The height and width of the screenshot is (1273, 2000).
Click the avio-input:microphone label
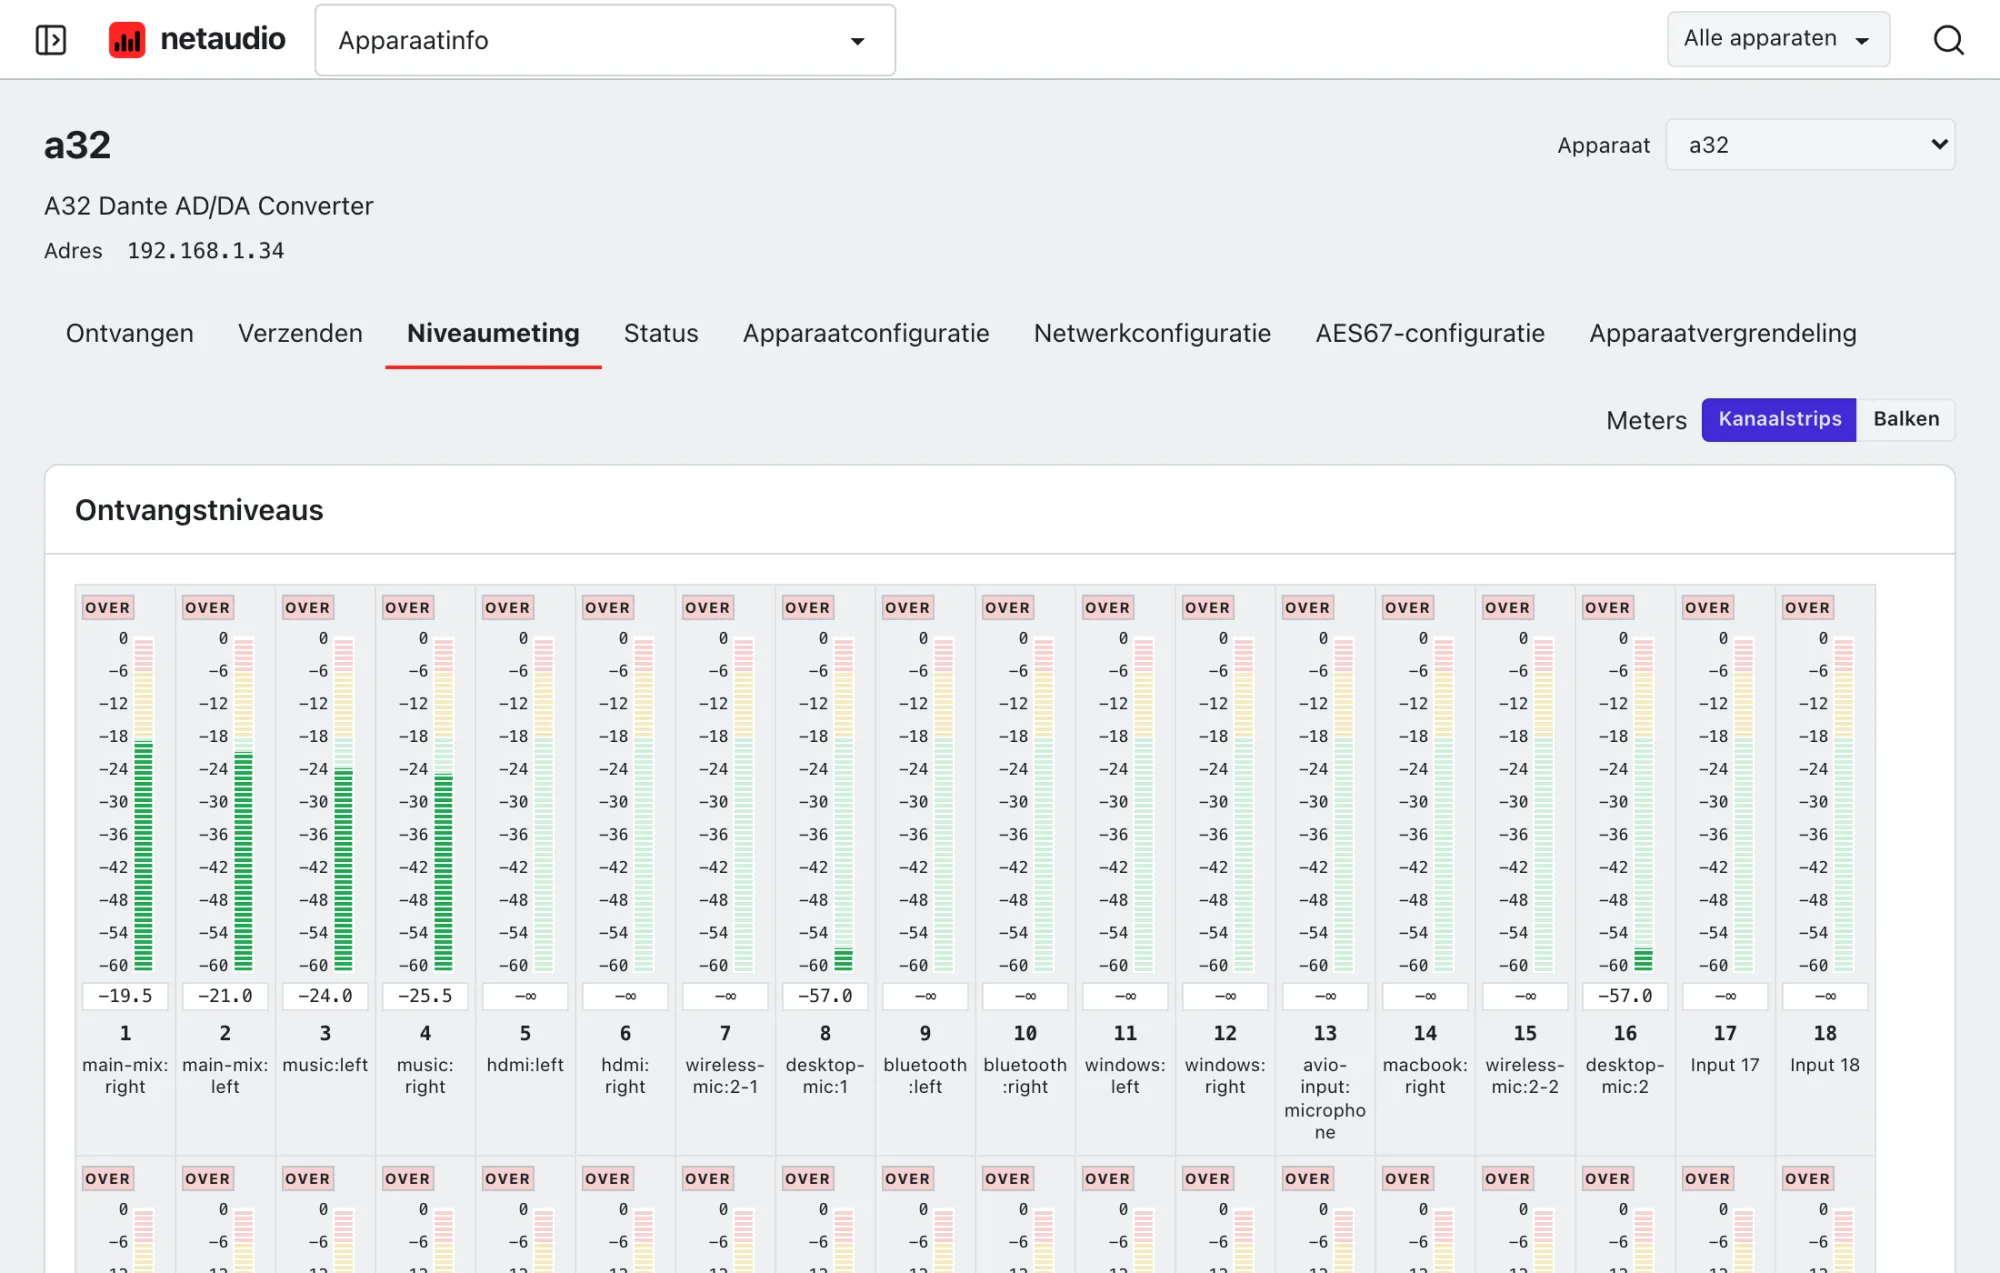[x=1325, y=1098]
